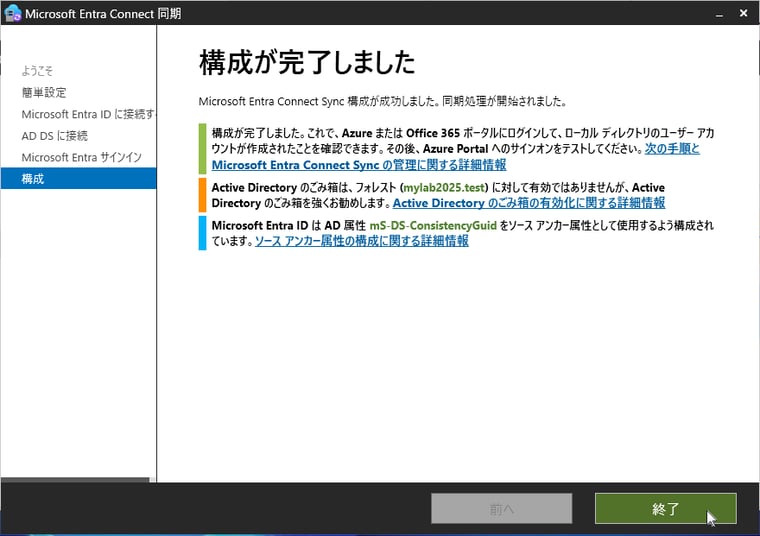Open the Microsoft Entra Connect Sync management details link
Viewport: 760px width, 536px height.
pyautogui.click(x=359, y=165)
